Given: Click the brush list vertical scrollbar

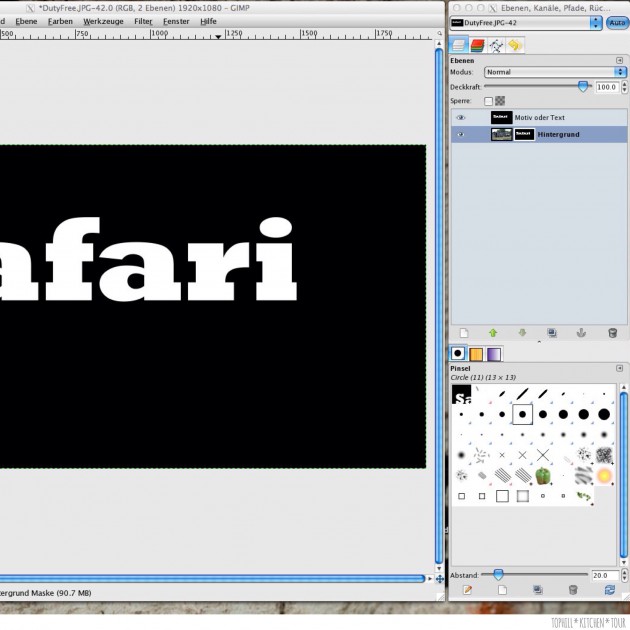Looking at the screenshot, I should (624, 475).
